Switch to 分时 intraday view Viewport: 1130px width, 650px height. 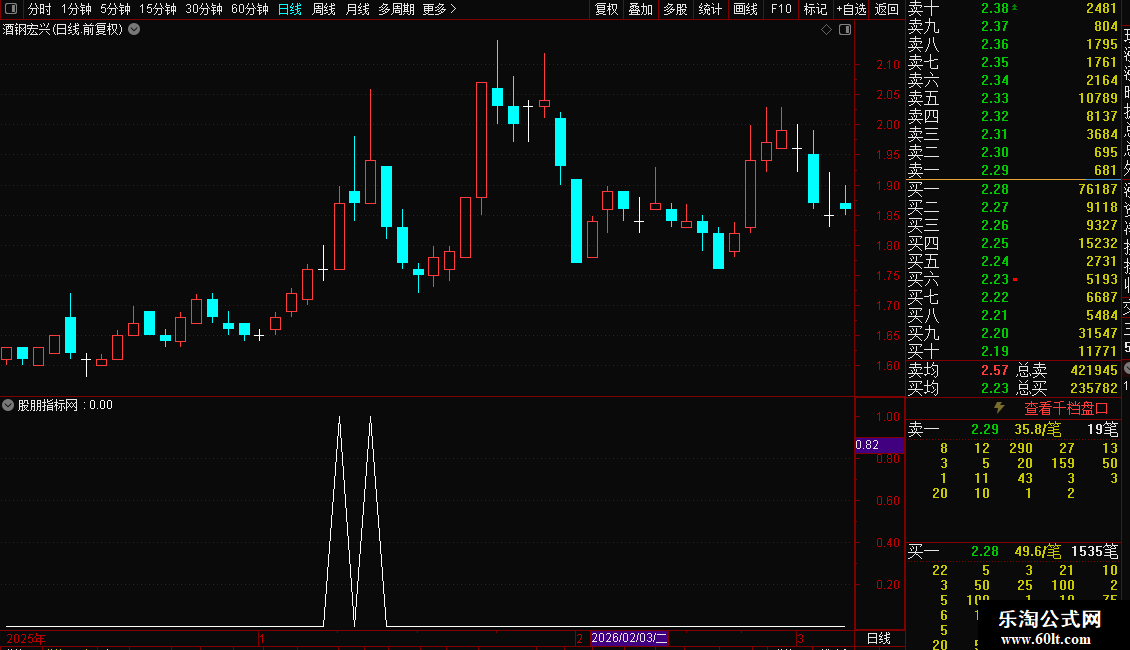[40, 9]
